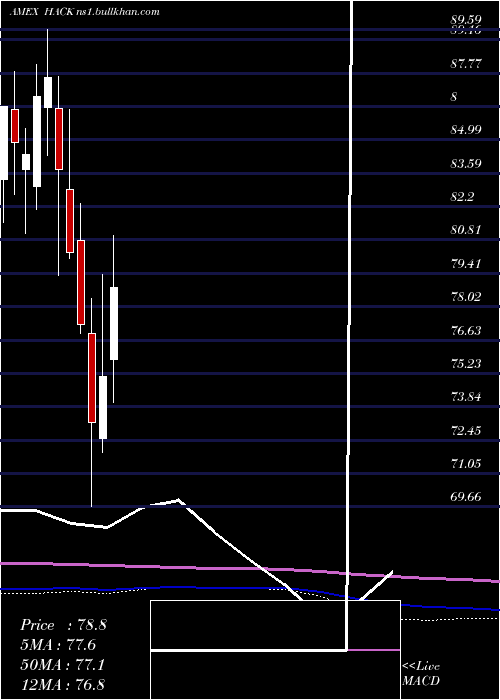Click the 71.05 price axis label
This screenshot has height=700, width=500.
pos(465,463)
